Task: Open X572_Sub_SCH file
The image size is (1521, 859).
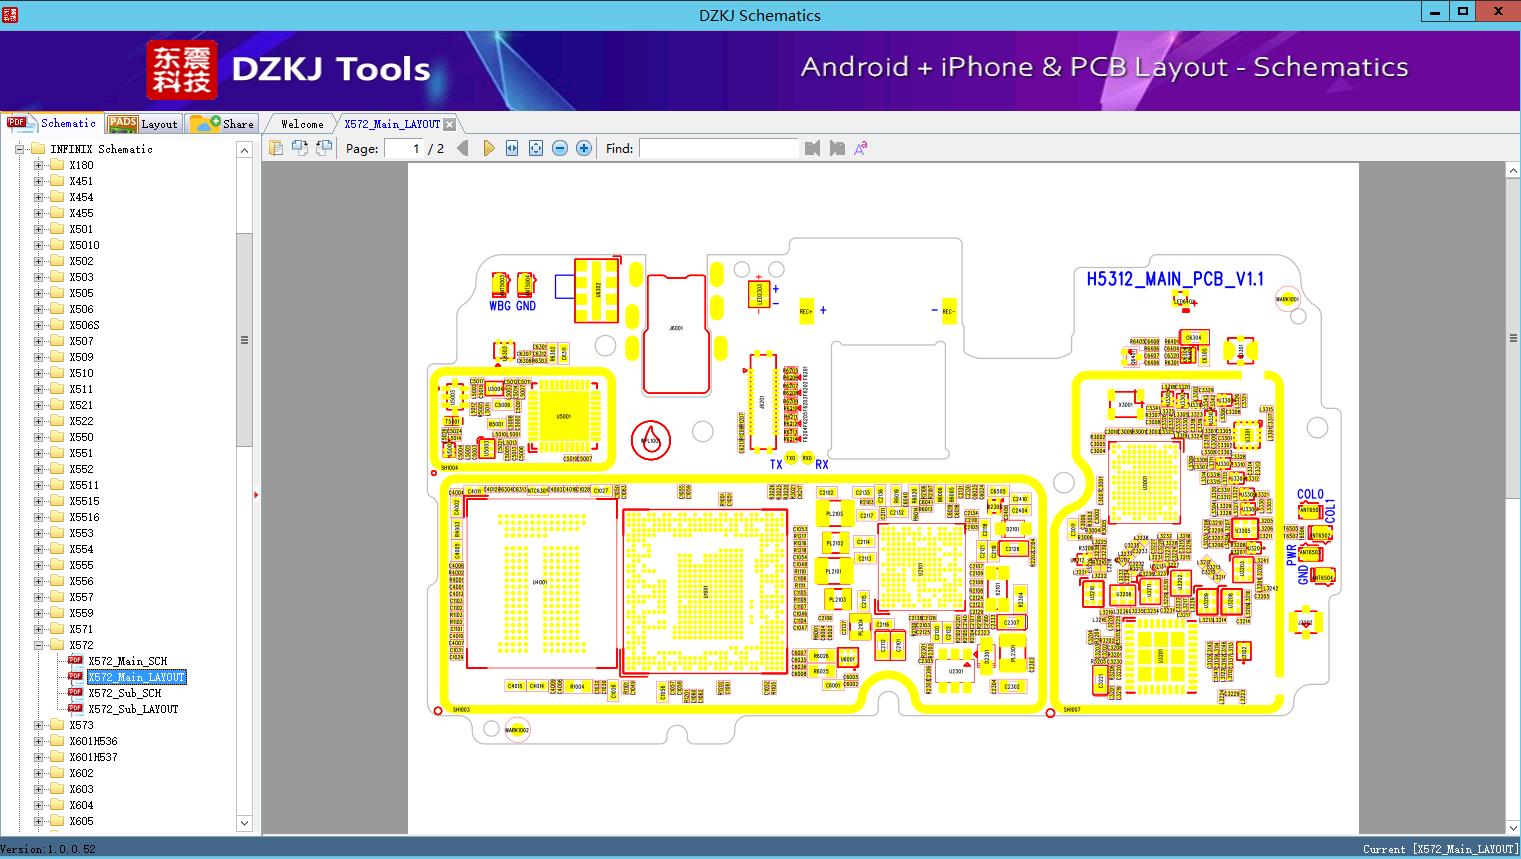Action: [x=124, y=693]
